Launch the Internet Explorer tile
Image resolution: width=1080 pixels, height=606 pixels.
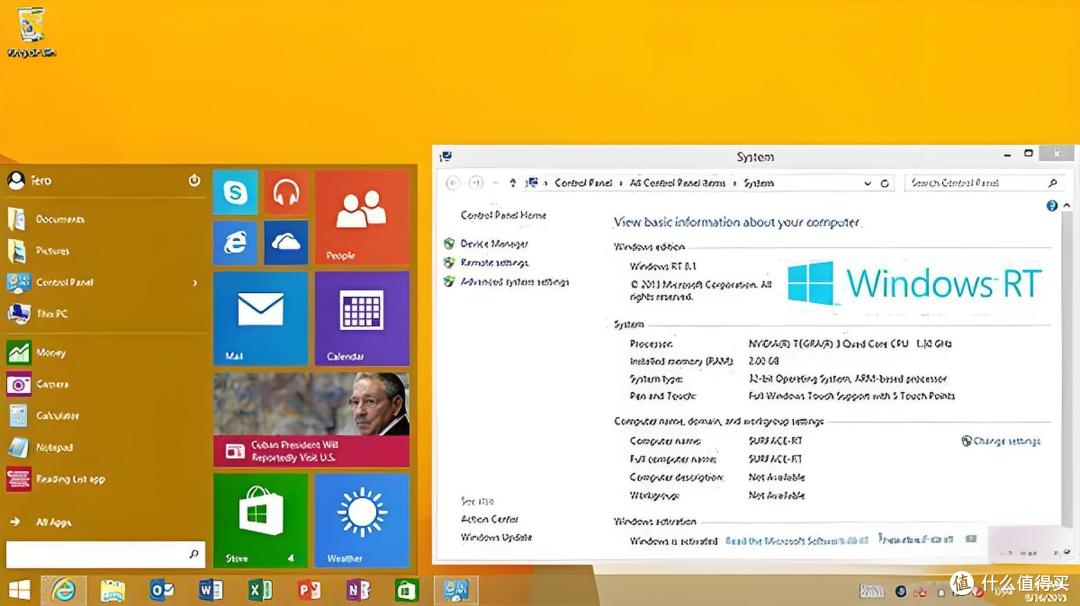236,242
